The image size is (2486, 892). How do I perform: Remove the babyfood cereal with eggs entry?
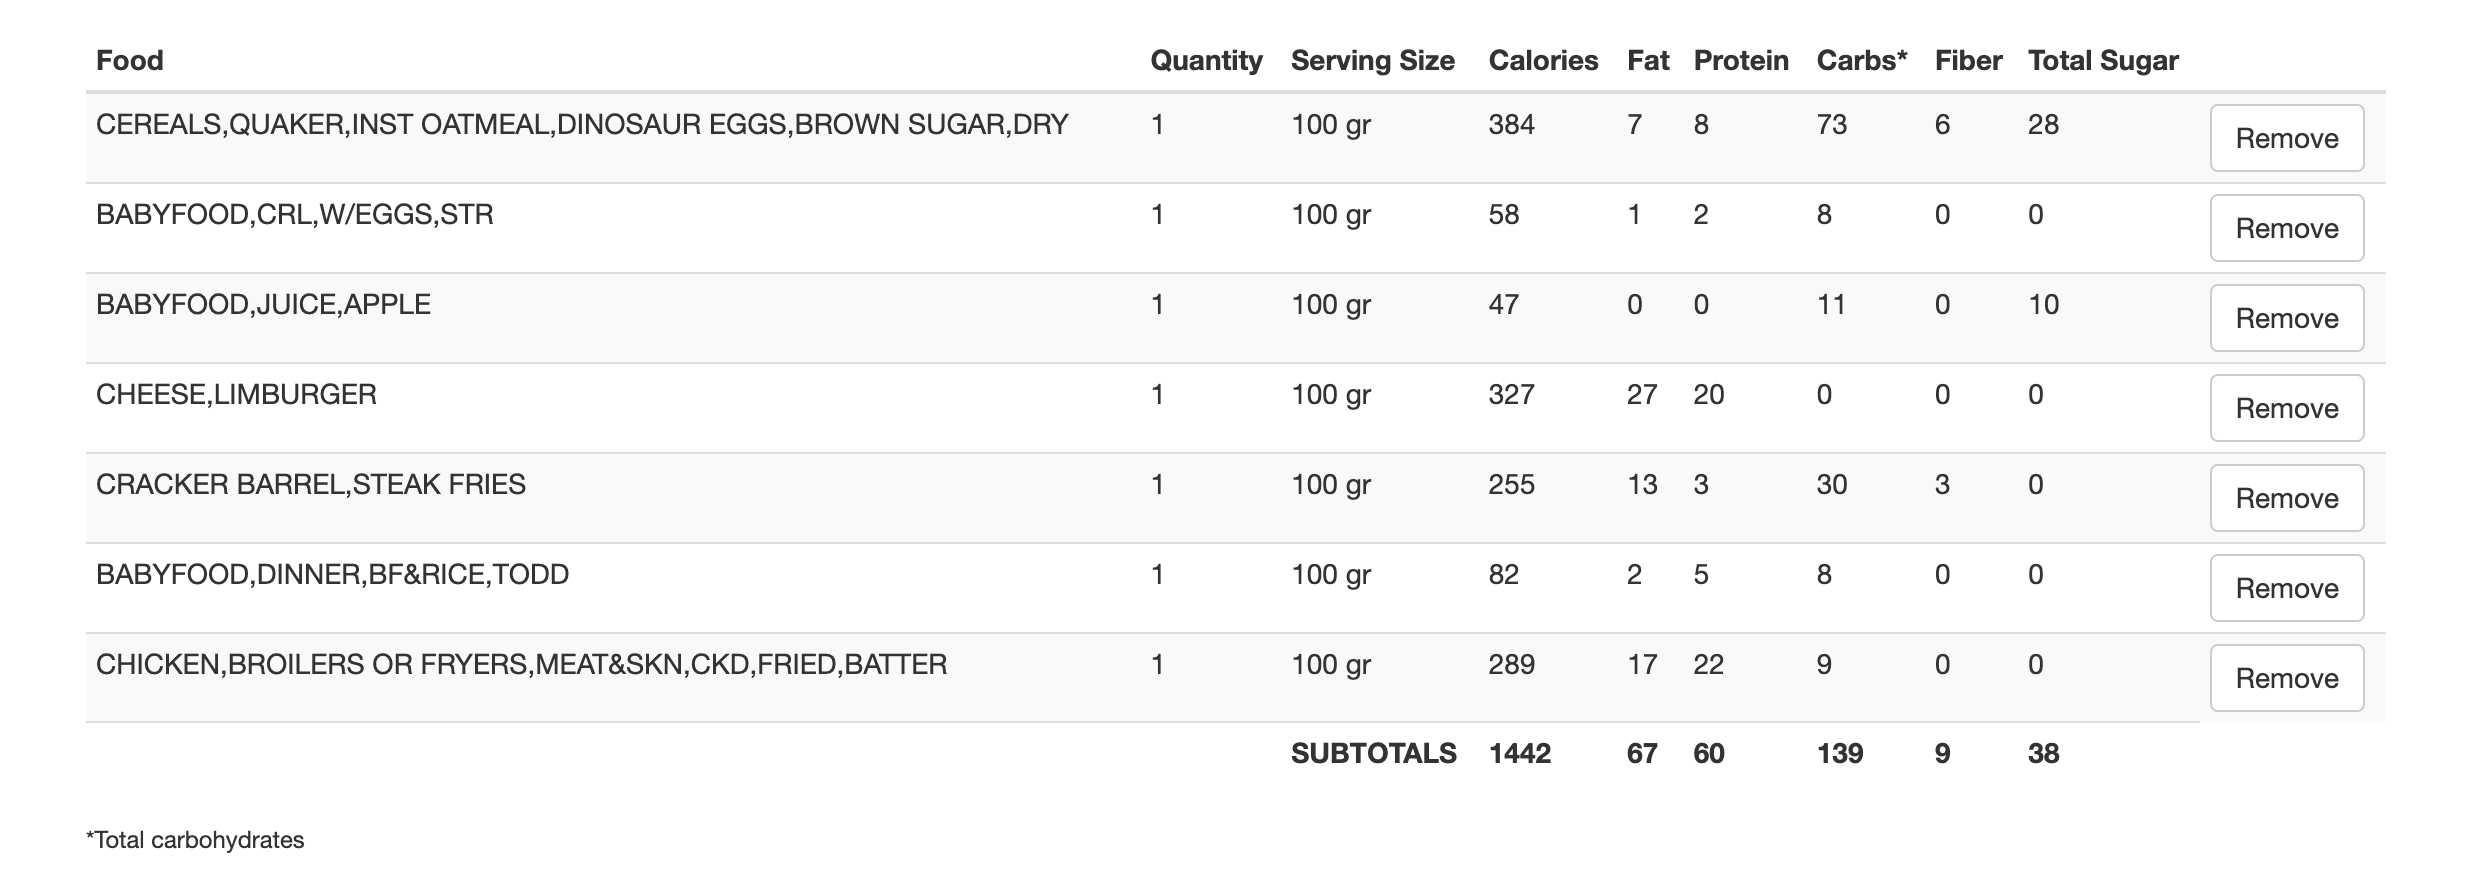pos(2286,228)
